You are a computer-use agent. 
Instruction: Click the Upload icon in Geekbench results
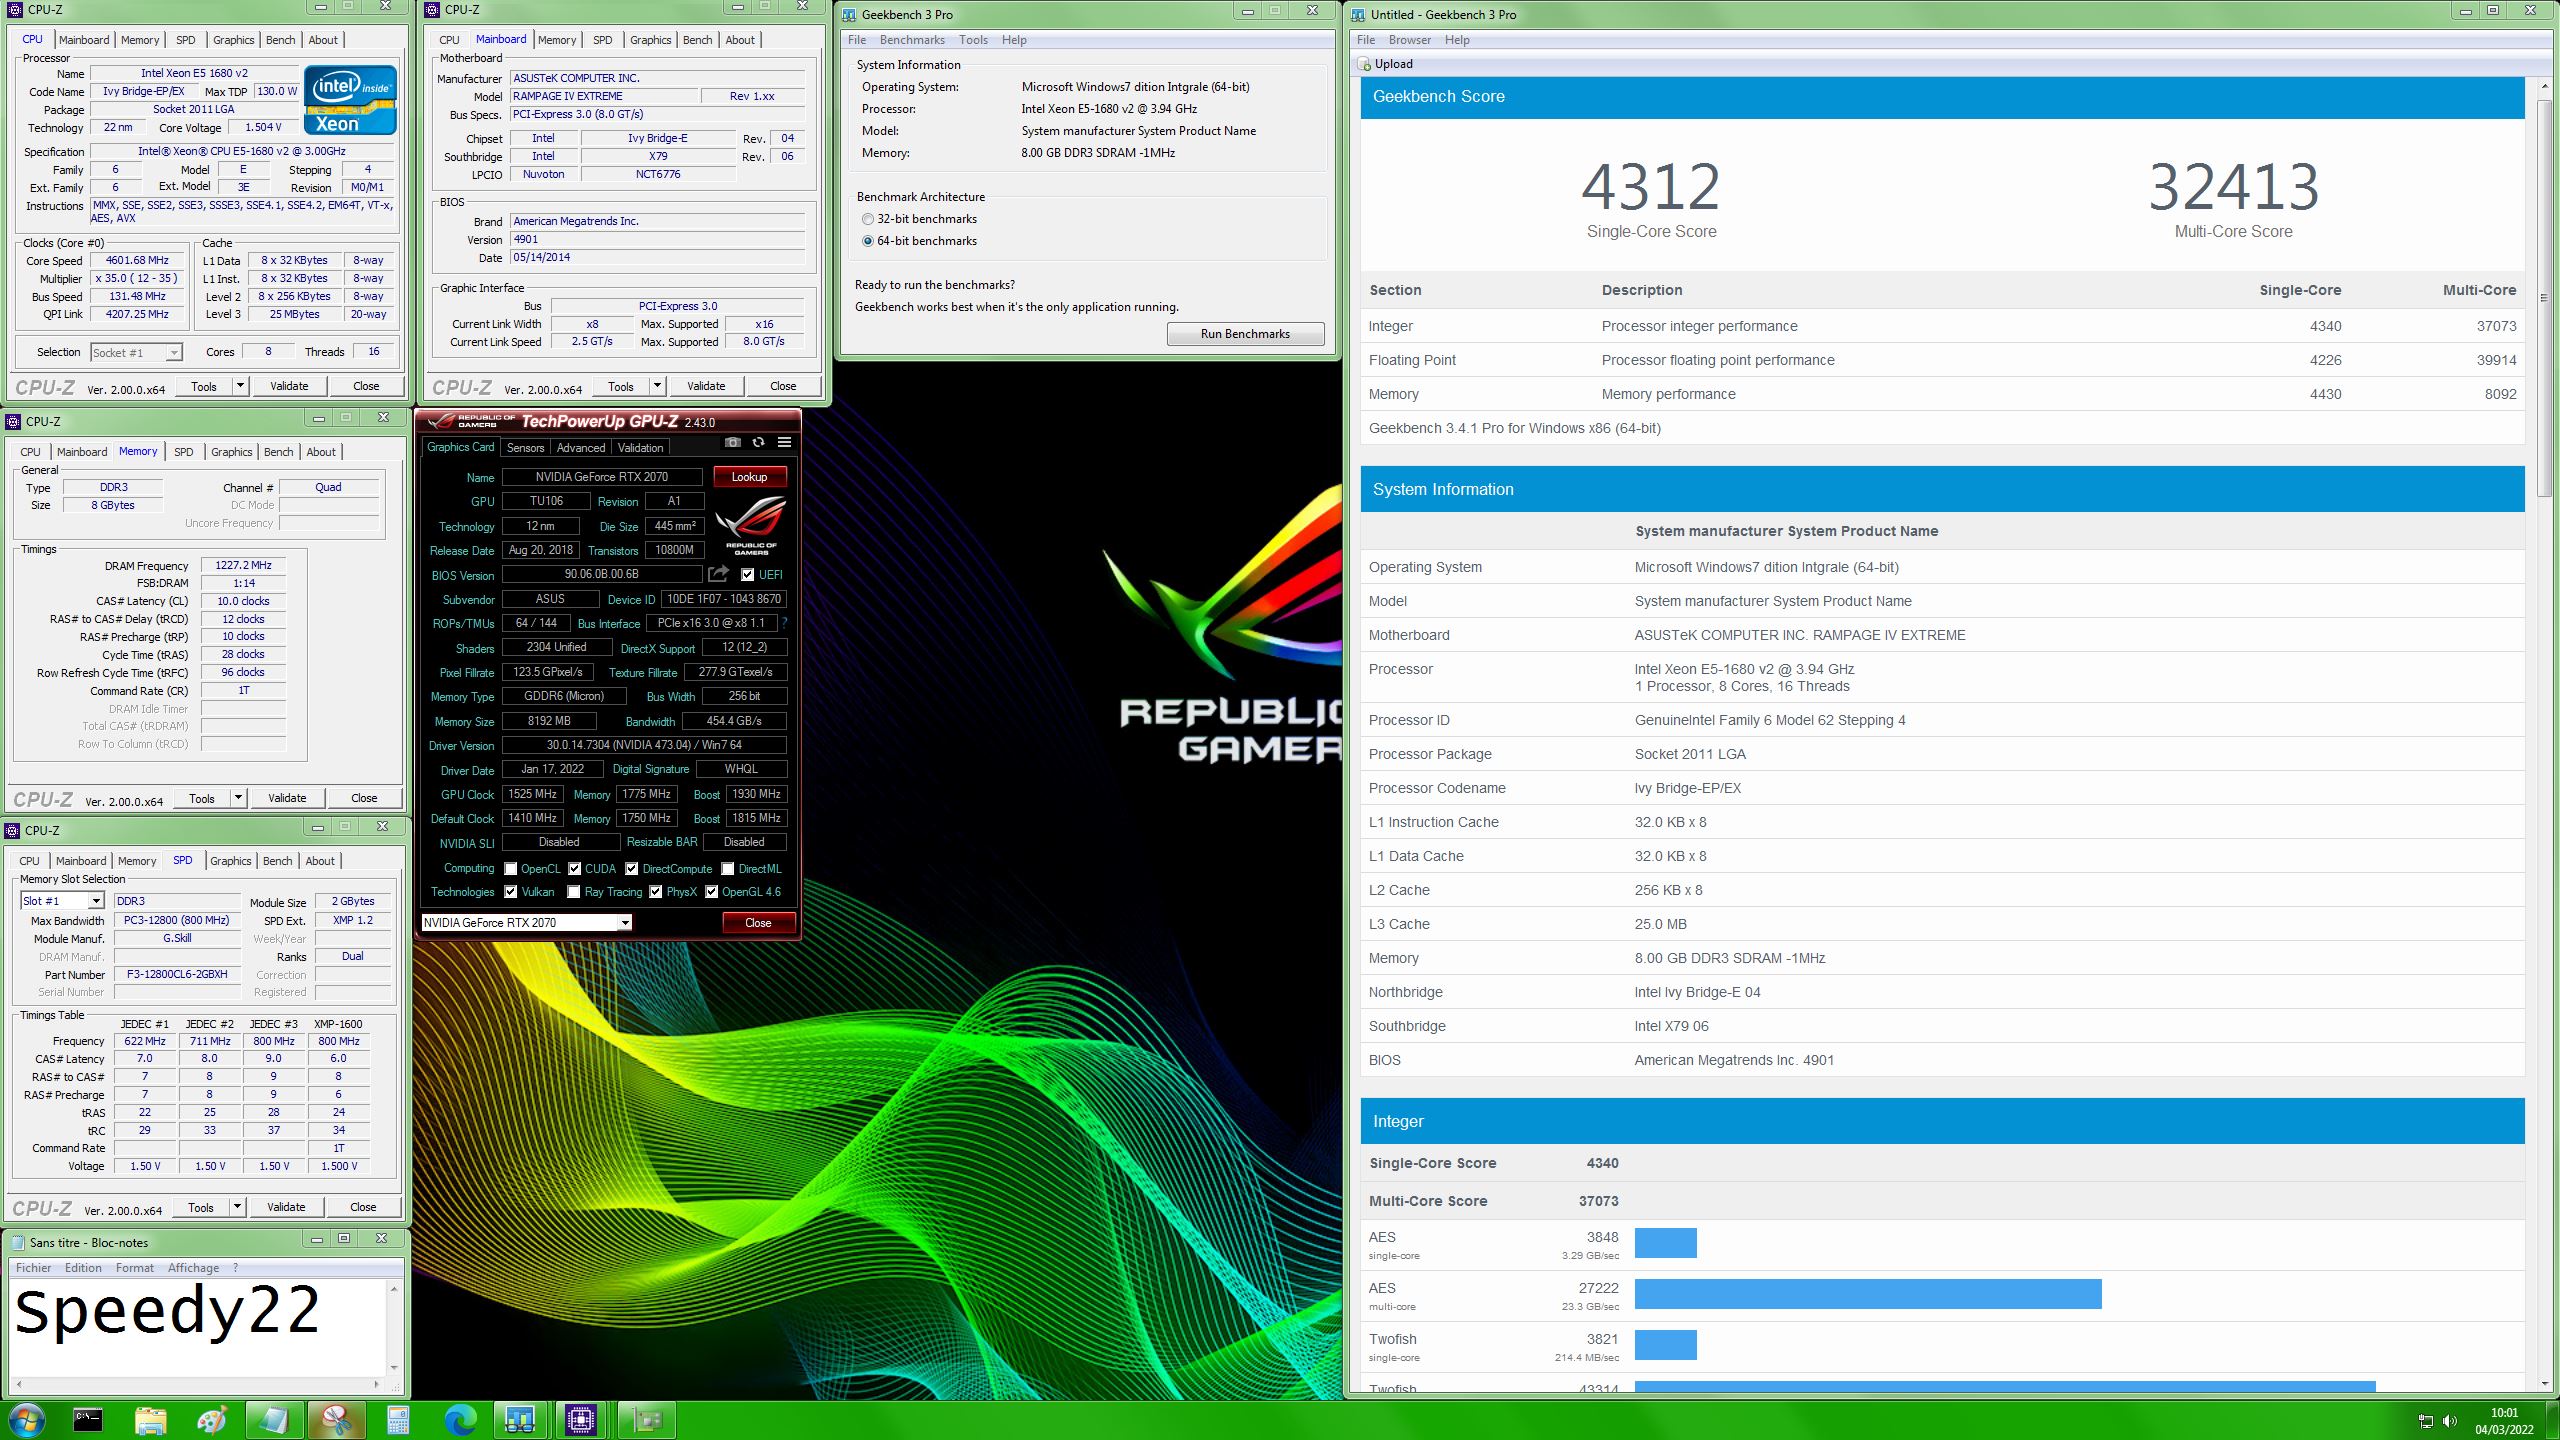click(1365, 64)
